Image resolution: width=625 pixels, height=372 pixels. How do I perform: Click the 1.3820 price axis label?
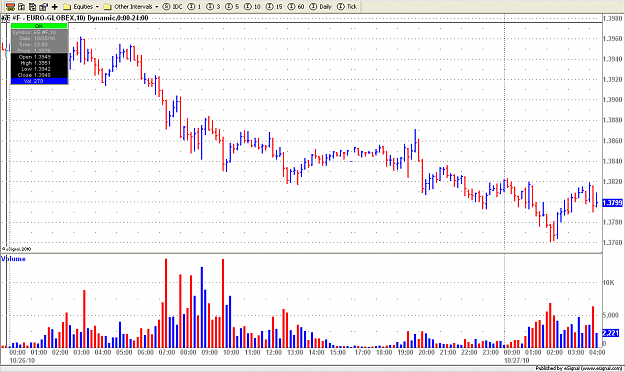coord(613,181)
